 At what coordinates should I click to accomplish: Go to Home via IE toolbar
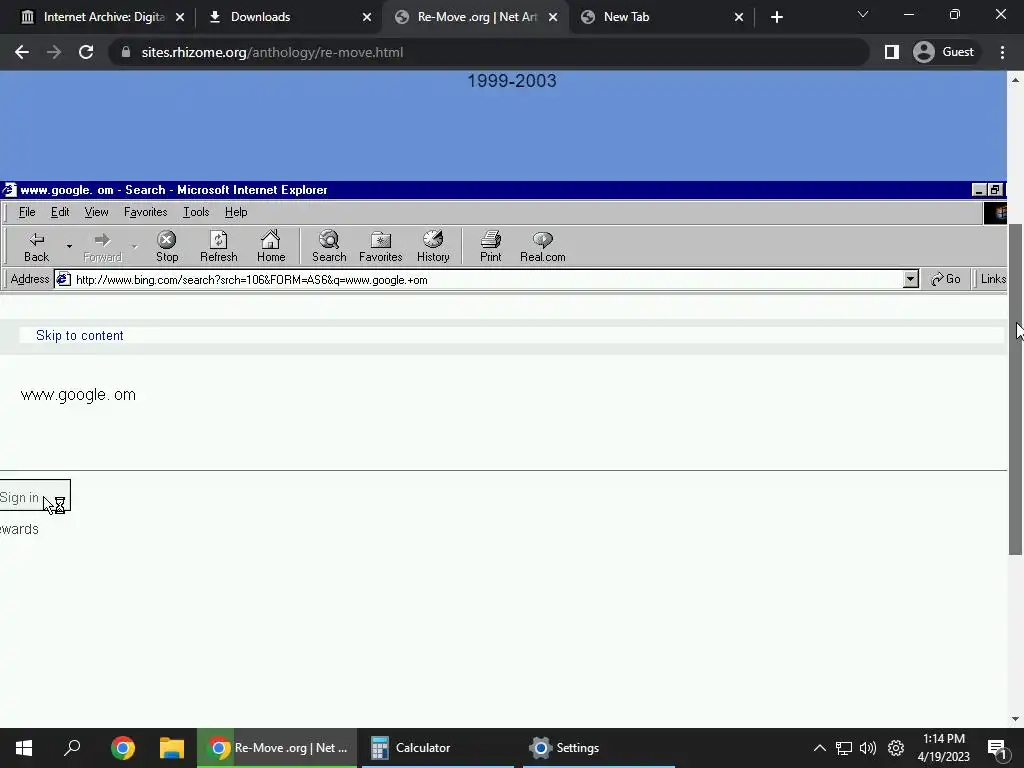point(271,246)
